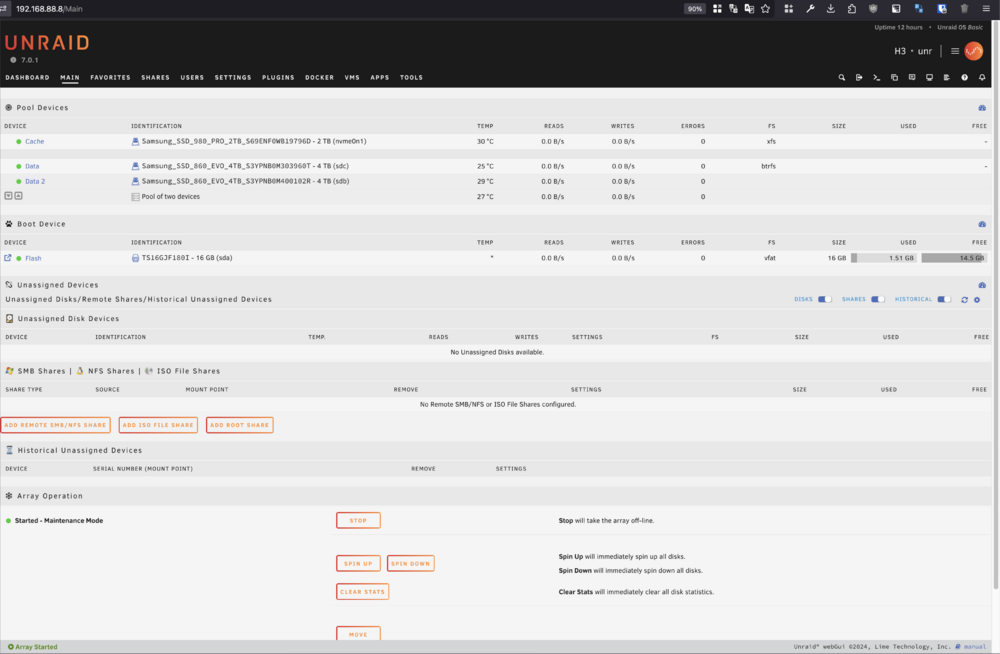
Task: Click ADD ROOT SHARE button
Action: pos(240,425)
